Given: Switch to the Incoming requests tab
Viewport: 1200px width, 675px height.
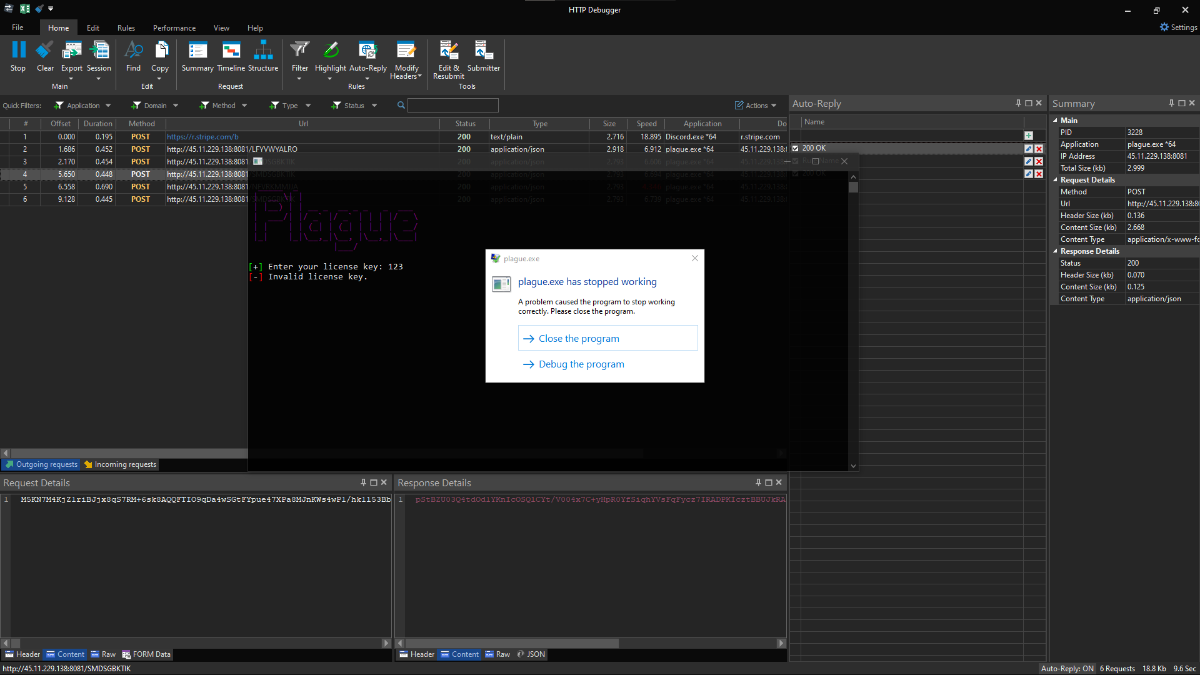Looking at the screenshot, I should tap(120, 465).
